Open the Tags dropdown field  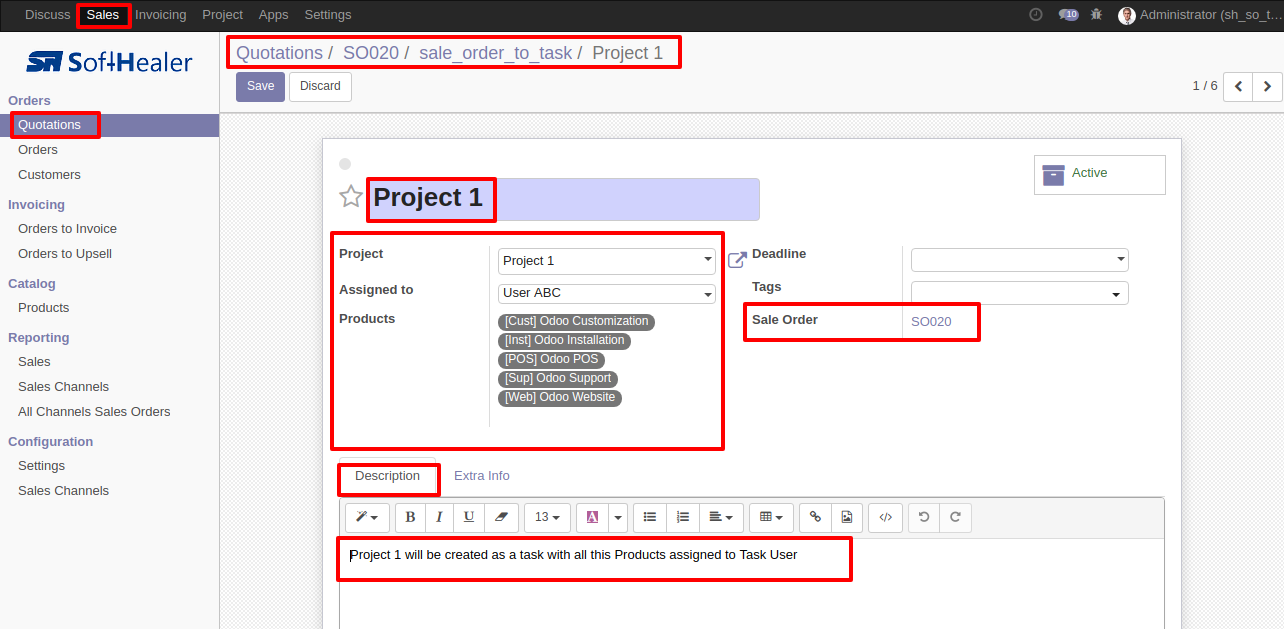point(1020,293)
